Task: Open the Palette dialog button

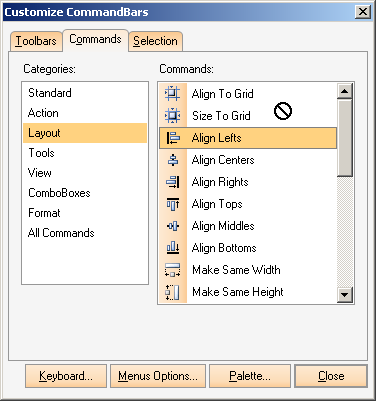Action: coord(250,376)
